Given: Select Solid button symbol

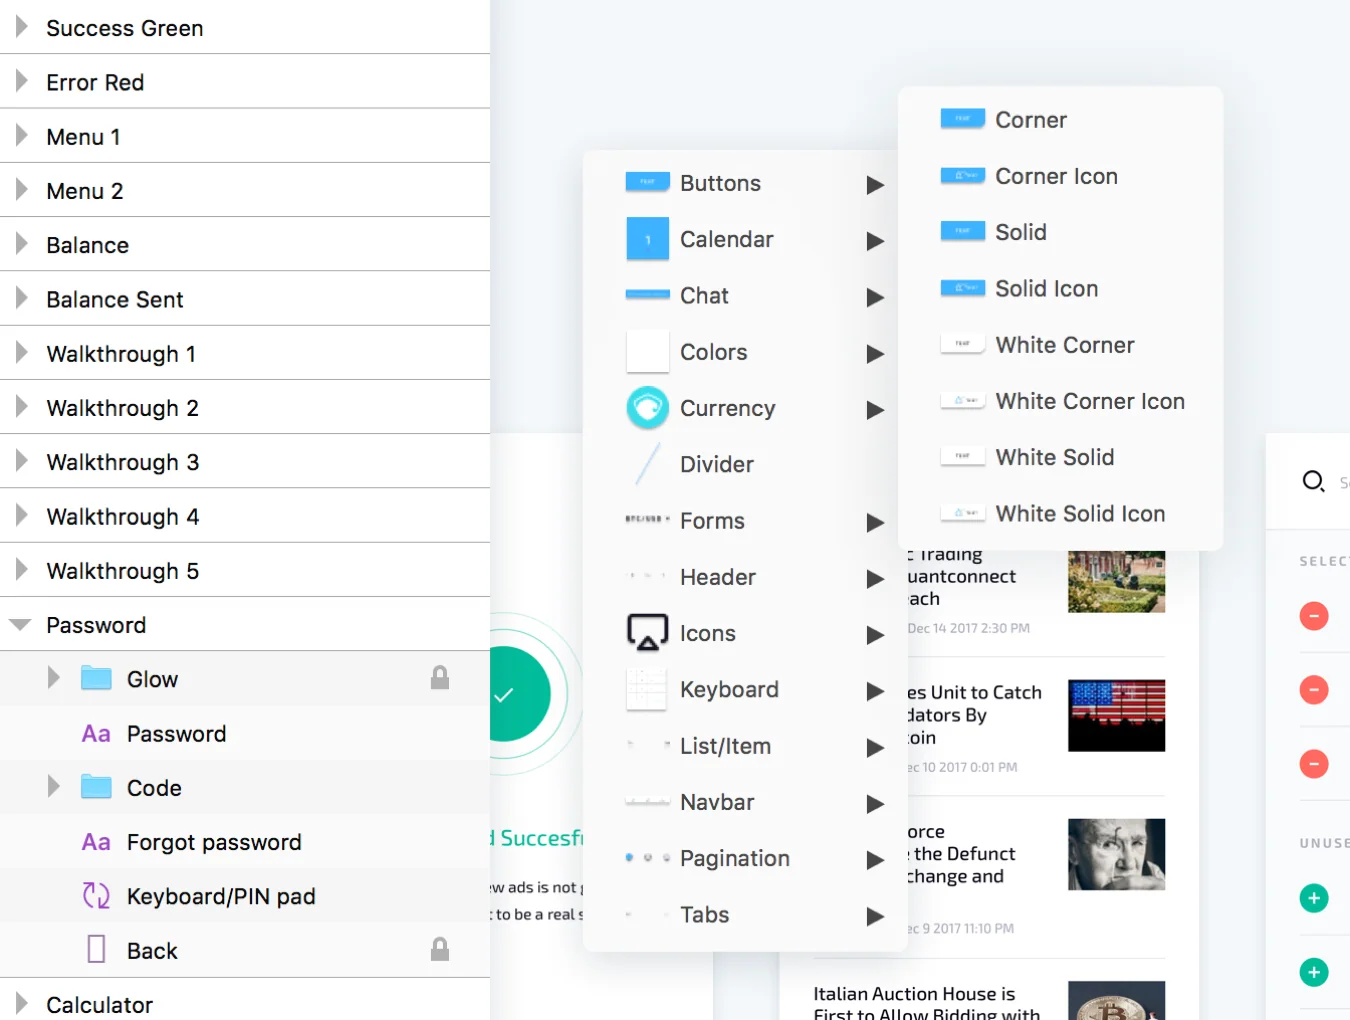Looking at the screenshot, I should (x=1060, y=232).
